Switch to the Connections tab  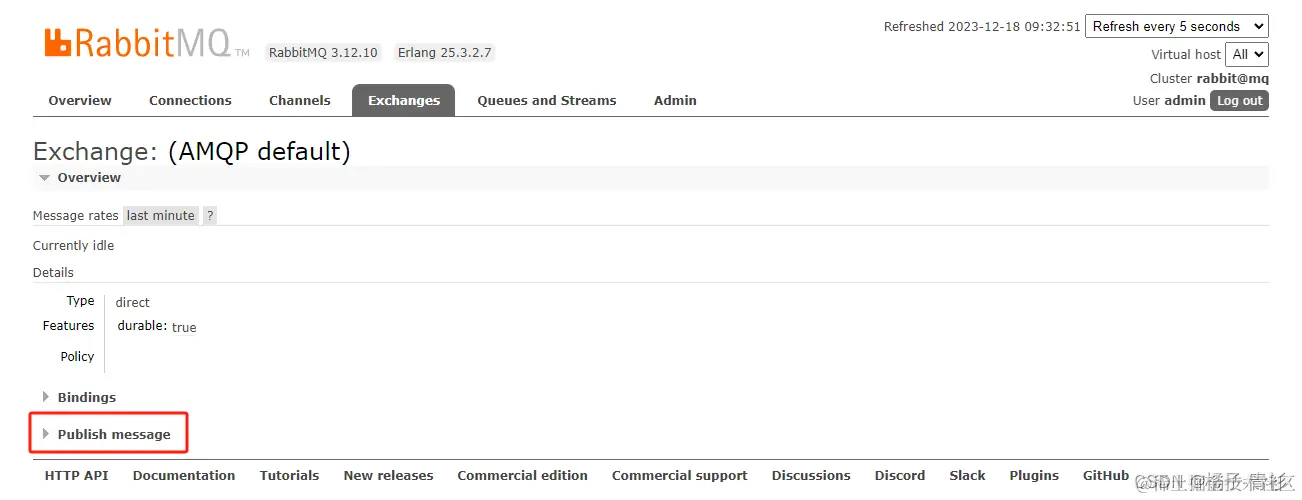pos(190,100)
